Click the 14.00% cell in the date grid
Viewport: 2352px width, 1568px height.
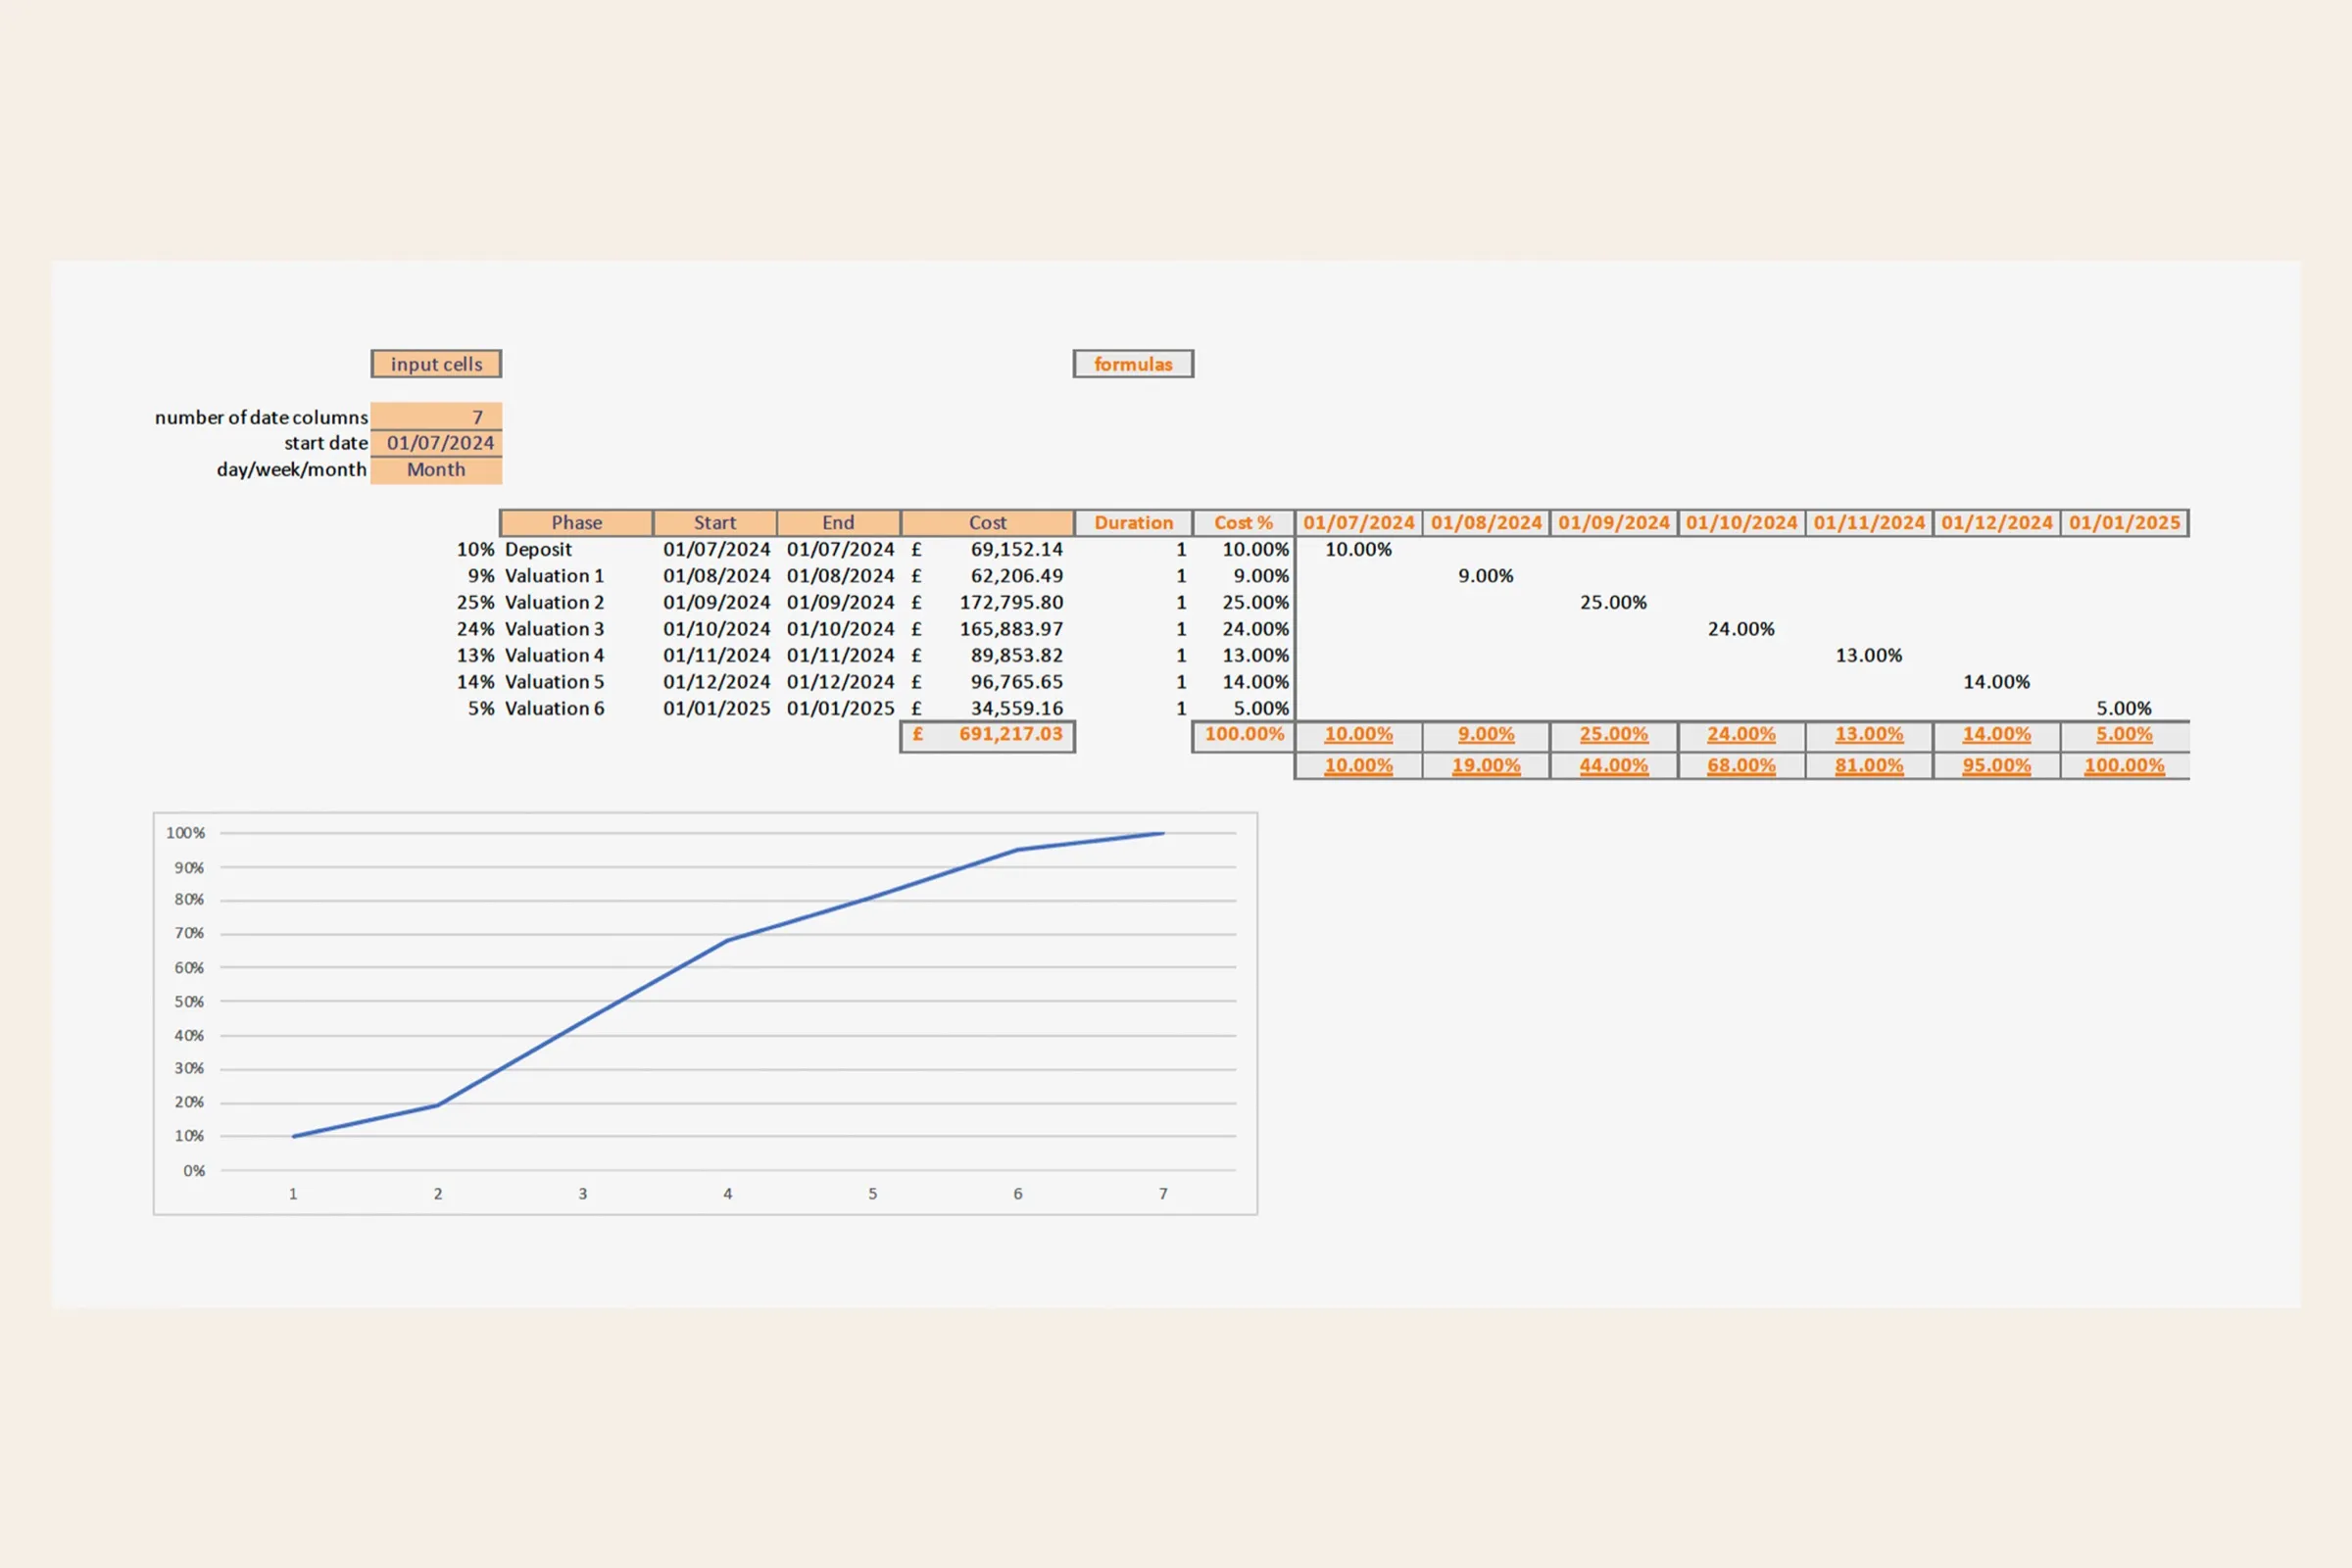[x=1996, y=682]
